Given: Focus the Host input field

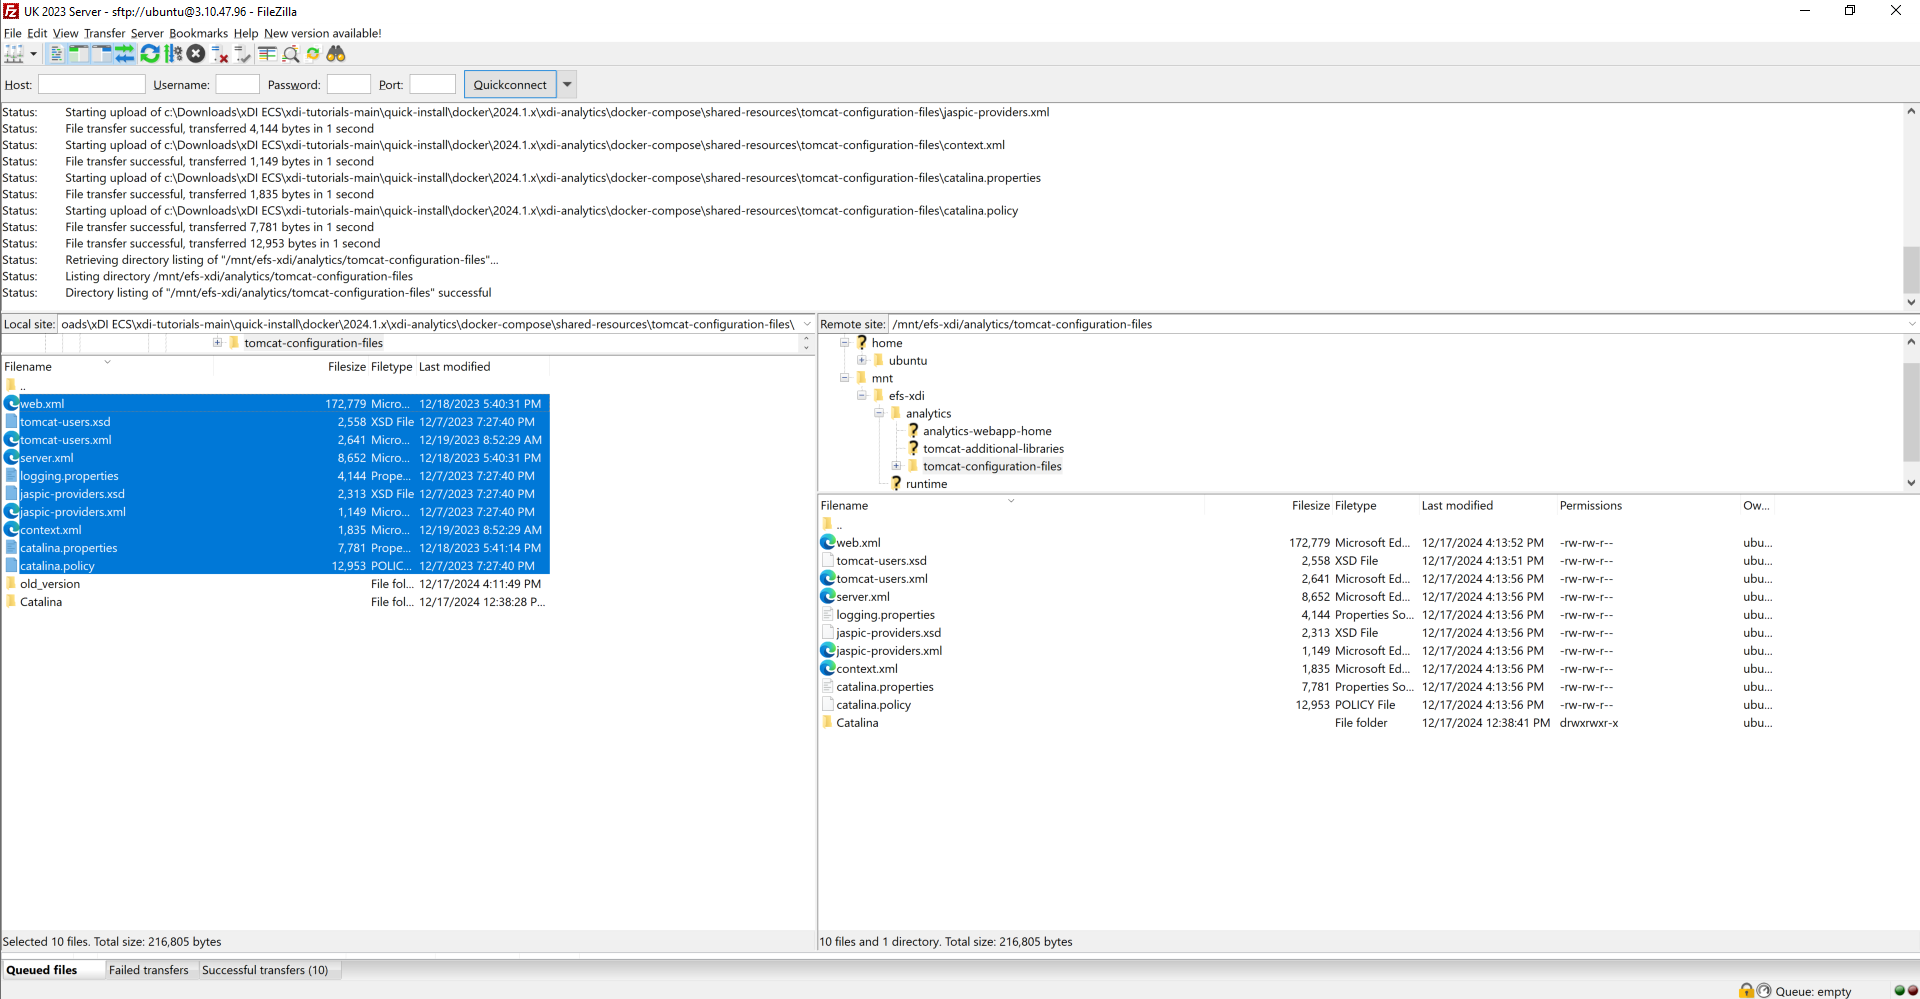Looking at the screenshot, I should pos(92,85).
